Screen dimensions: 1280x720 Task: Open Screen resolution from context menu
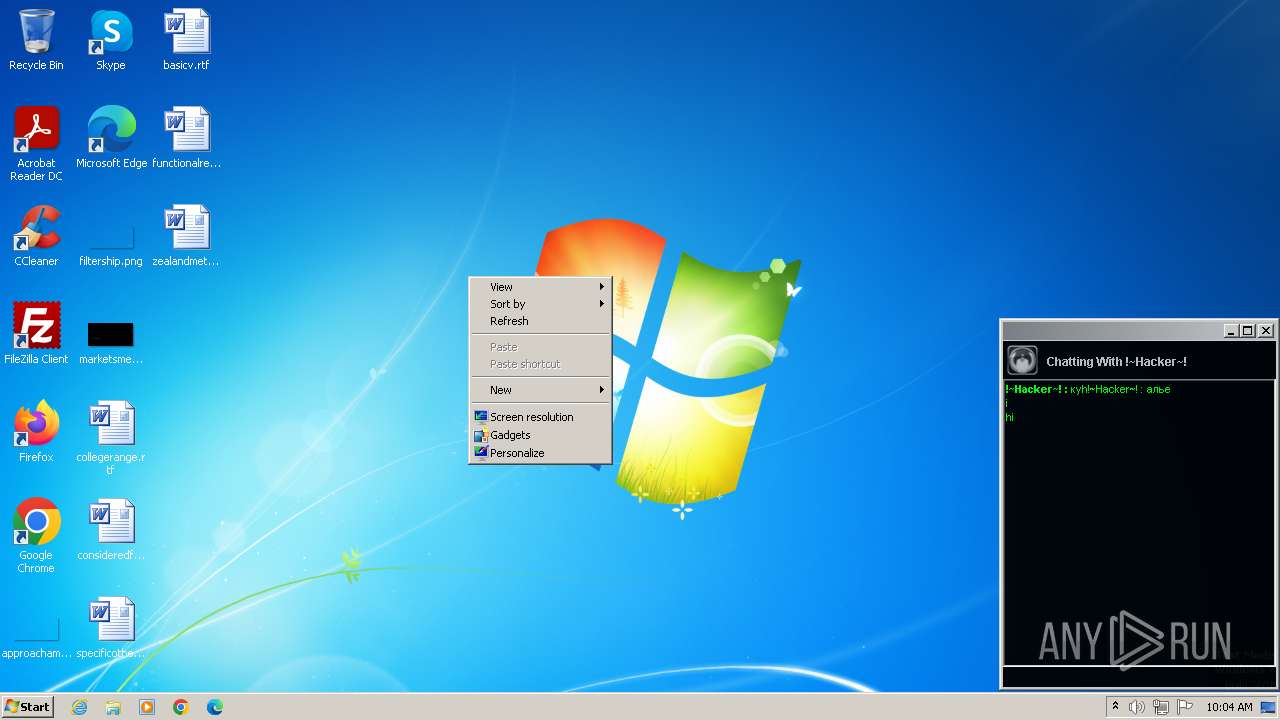click(x=540, y=417)
